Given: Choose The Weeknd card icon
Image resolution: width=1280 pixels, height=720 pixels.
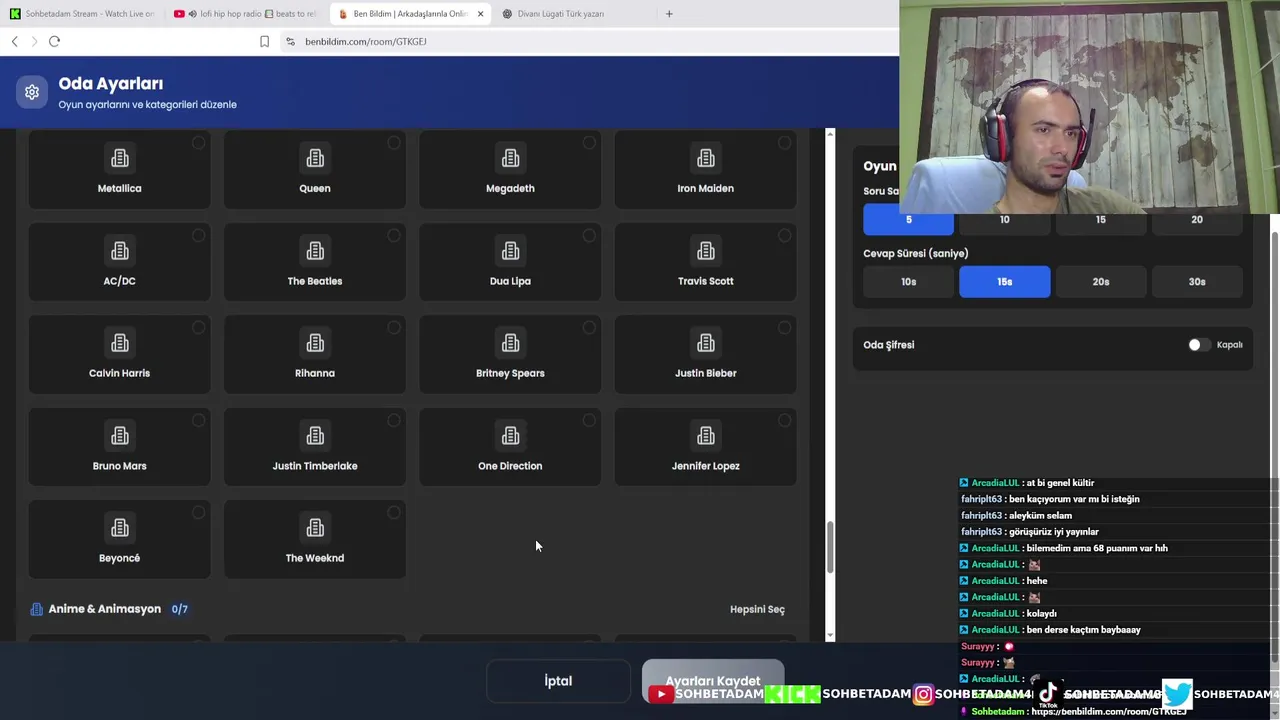Looking at the screenshot, I should pos(315,528).
